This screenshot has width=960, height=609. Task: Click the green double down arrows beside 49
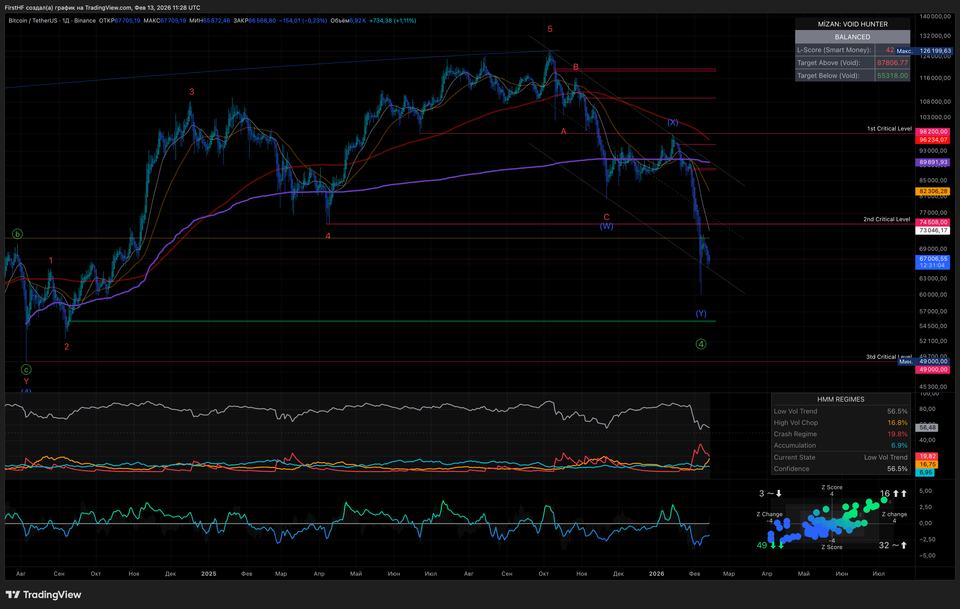pyautogui.click(x=777, y=545)
